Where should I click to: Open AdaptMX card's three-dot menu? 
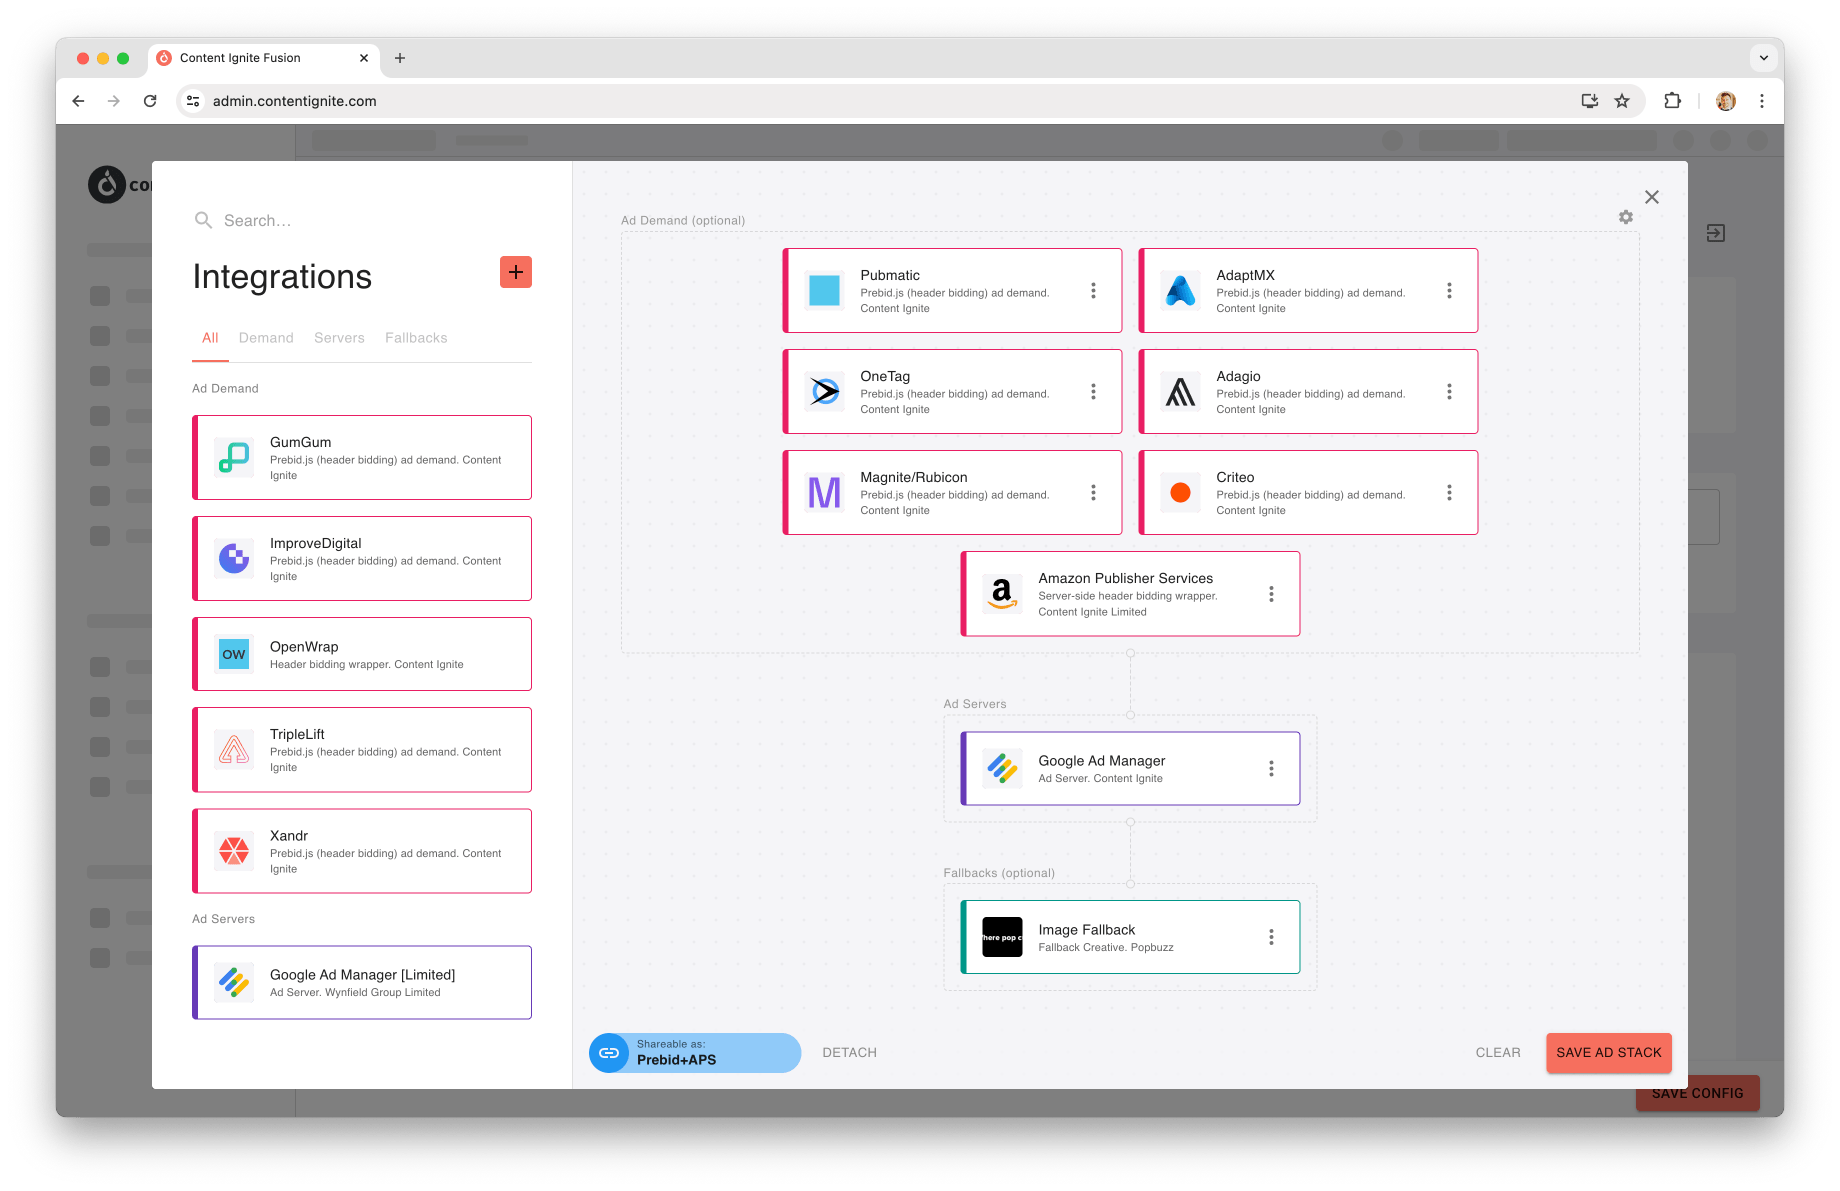(1449, 290)
